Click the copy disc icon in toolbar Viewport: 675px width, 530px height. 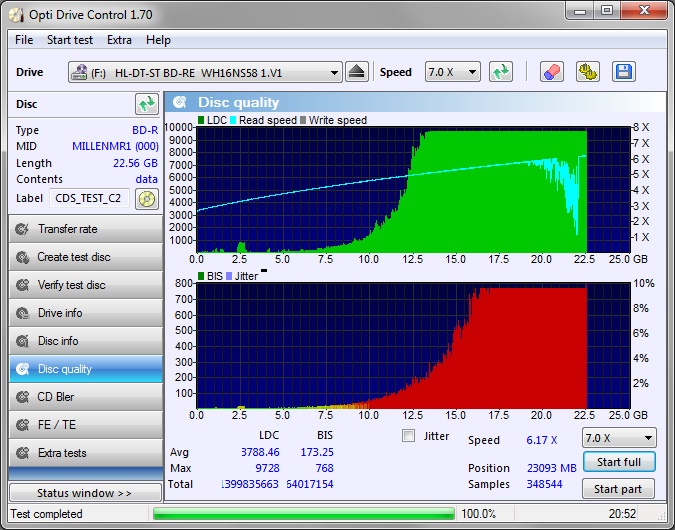(587, 72)
